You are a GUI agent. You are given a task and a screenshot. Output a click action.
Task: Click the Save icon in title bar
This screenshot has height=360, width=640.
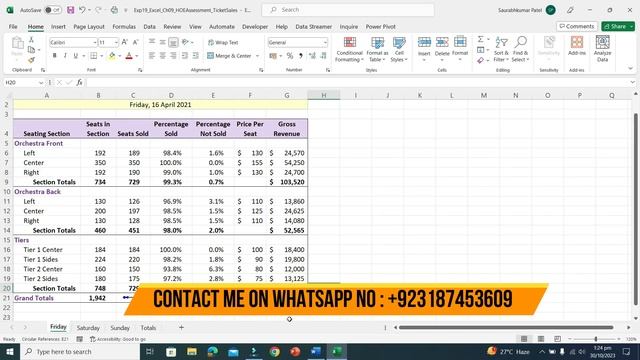(71, 10)
